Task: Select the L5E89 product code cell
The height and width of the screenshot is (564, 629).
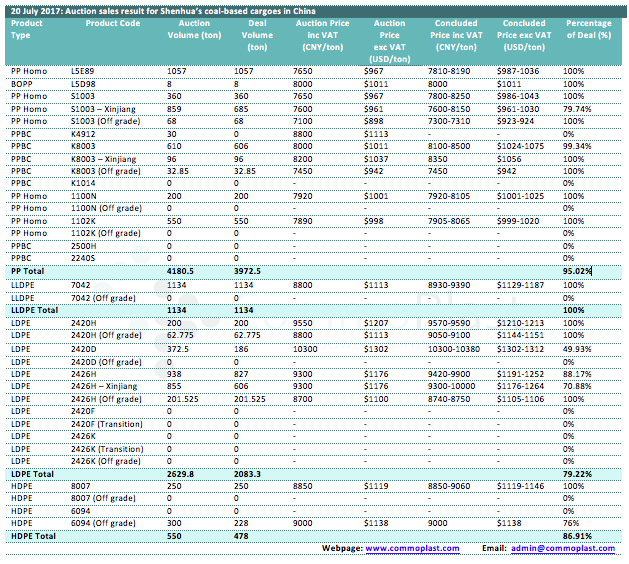Action: tap(84, 71)
